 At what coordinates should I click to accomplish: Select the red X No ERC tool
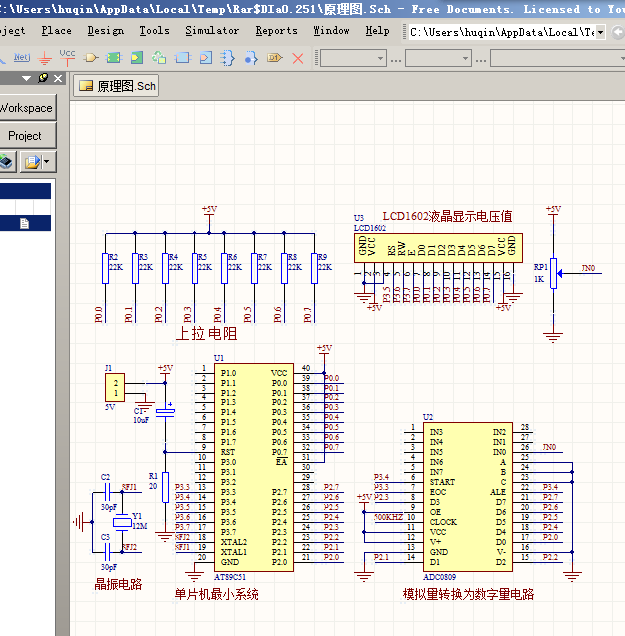[x=298, y=58]
